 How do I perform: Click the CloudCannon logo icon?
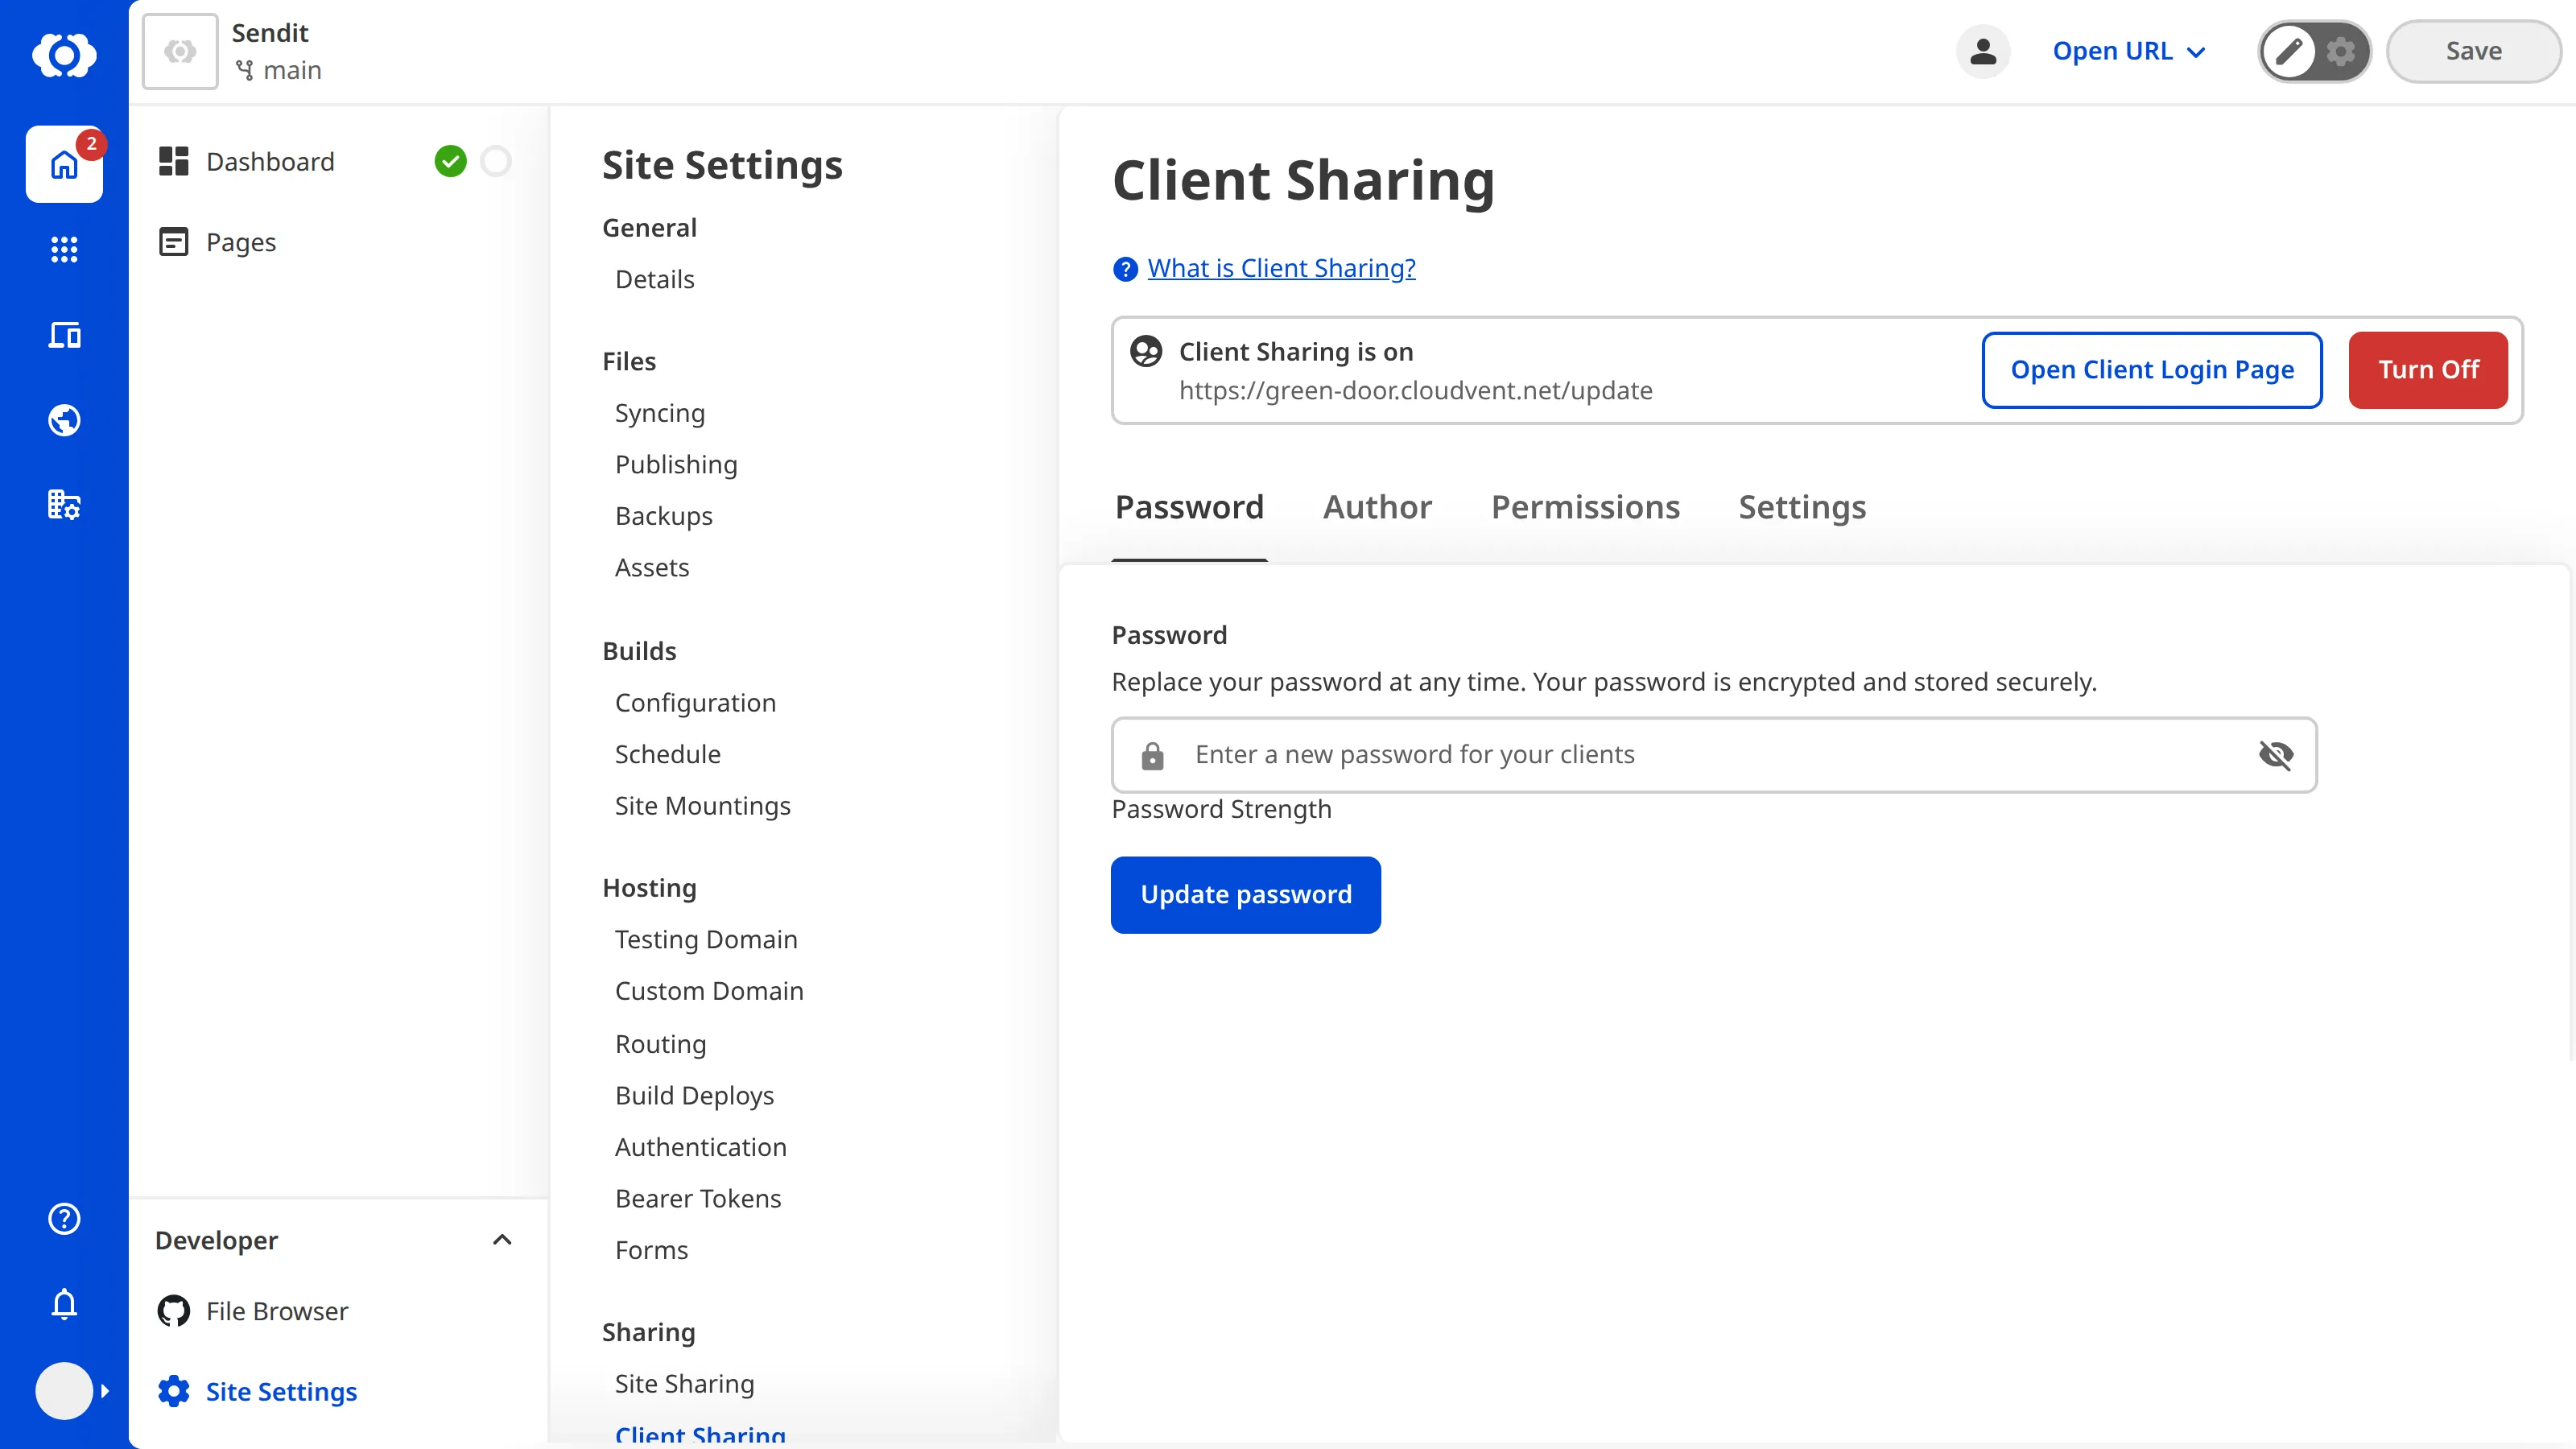click(64, 54)
